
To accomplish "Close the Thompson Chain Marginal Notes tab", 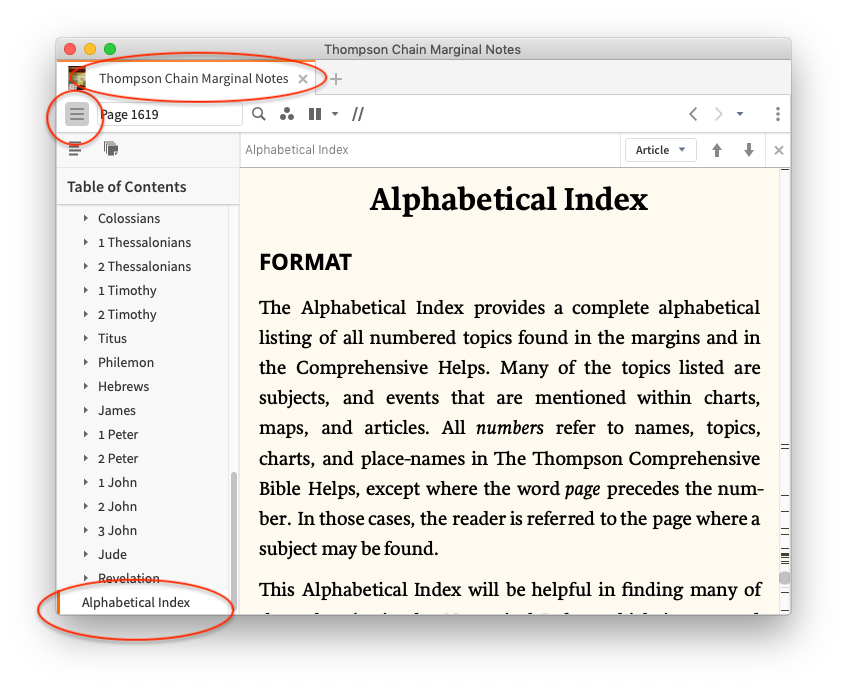I will click(x=303, y=79).
